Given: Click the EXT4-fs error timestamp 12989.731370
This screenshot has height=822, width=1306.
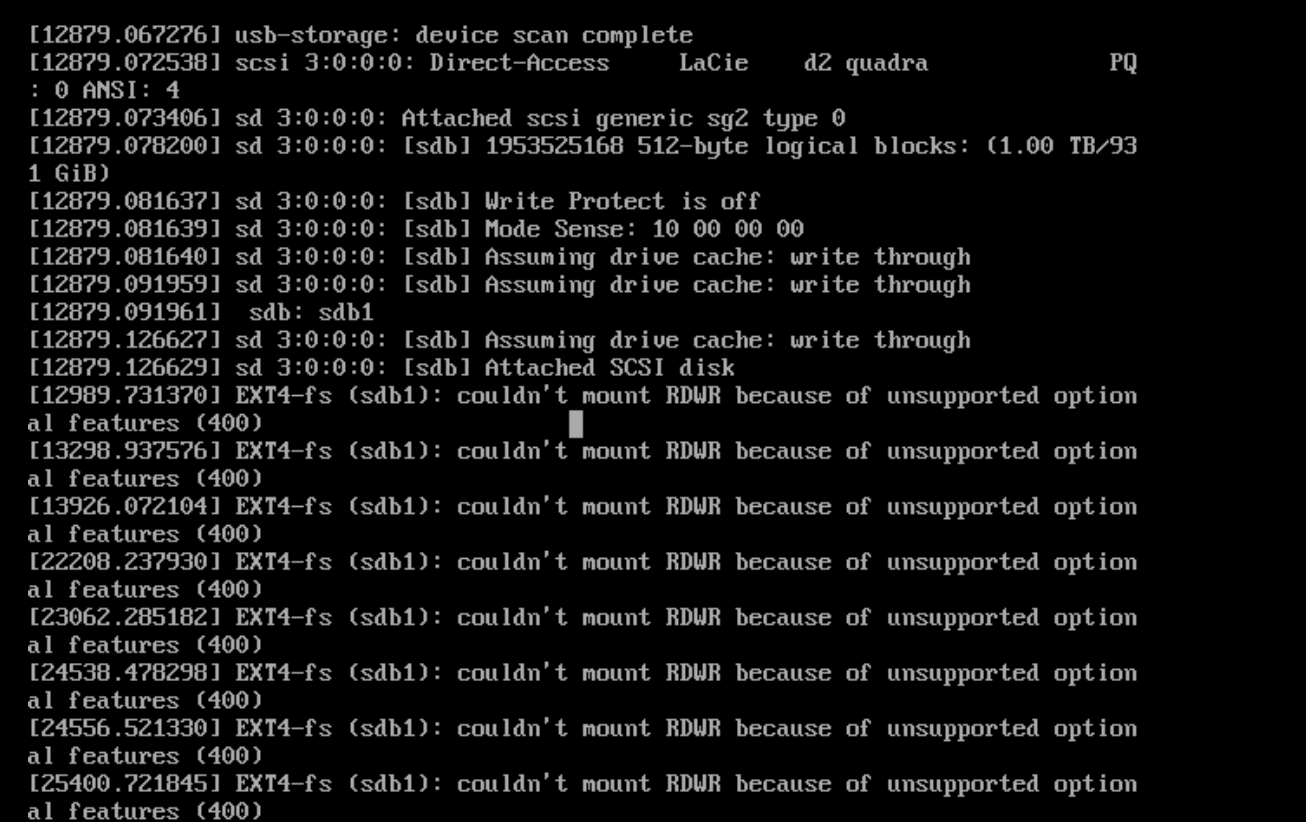Looking at the screenshot, I should pos(125,396).
